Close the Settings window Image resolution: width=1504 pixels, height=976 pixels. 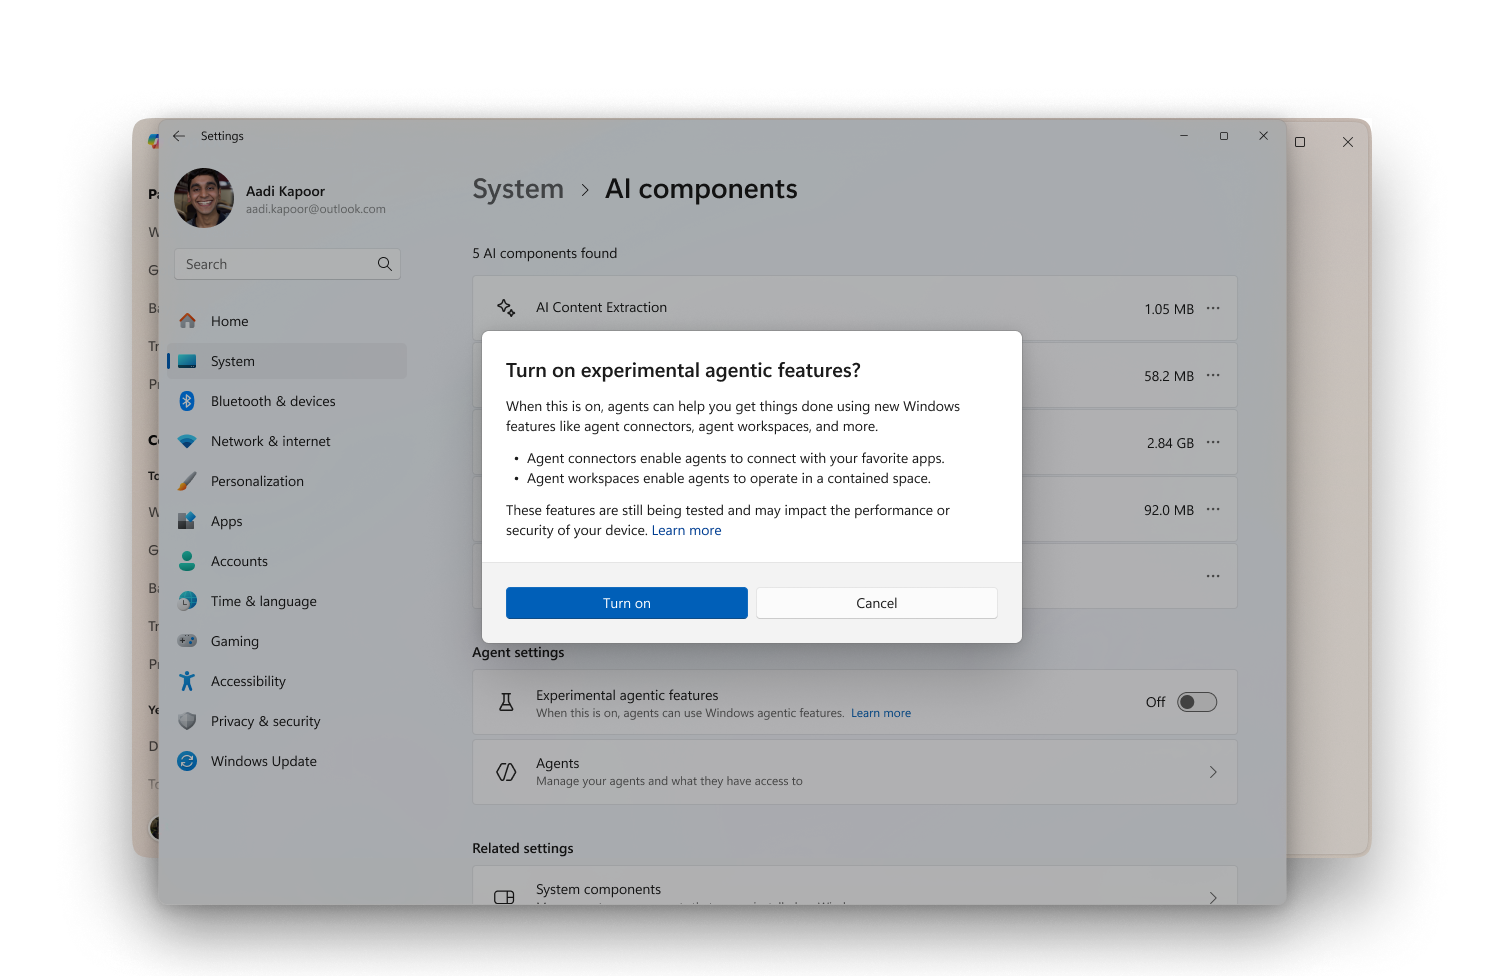(x=1264, y=136)
